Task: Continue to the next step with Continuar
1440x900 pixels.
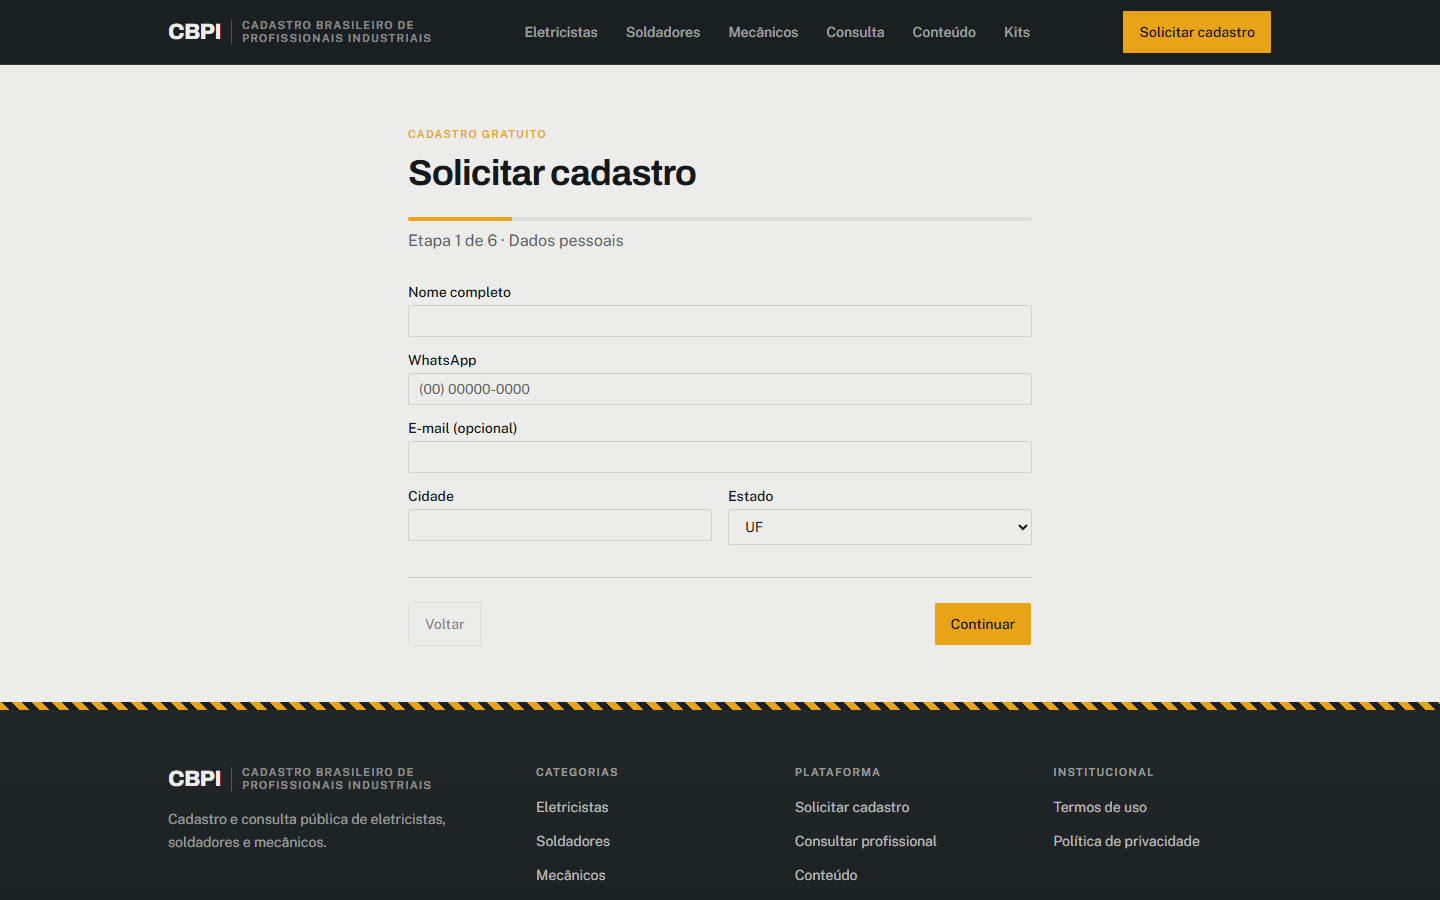Action: 983,624
